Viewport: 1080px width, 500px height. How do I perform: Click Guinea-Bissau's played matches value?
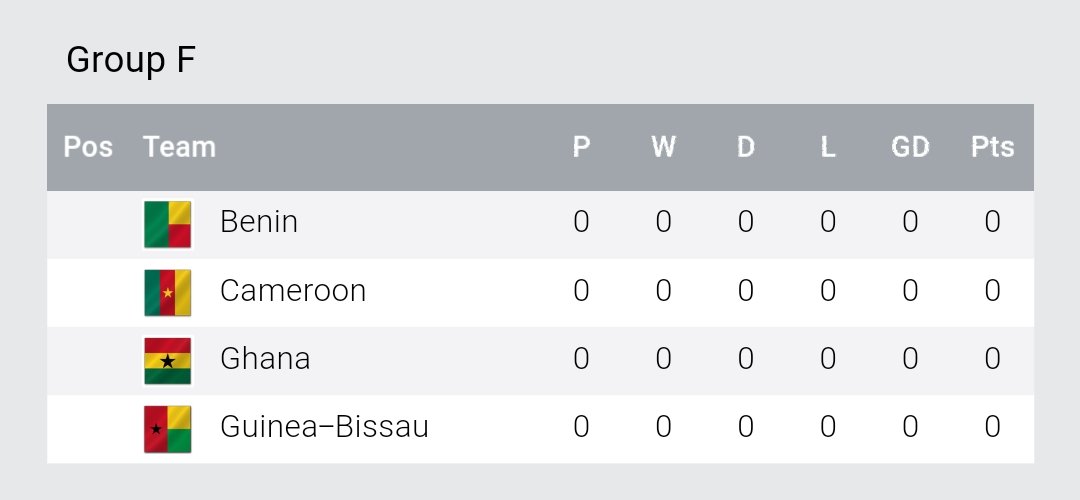[581, 427]
